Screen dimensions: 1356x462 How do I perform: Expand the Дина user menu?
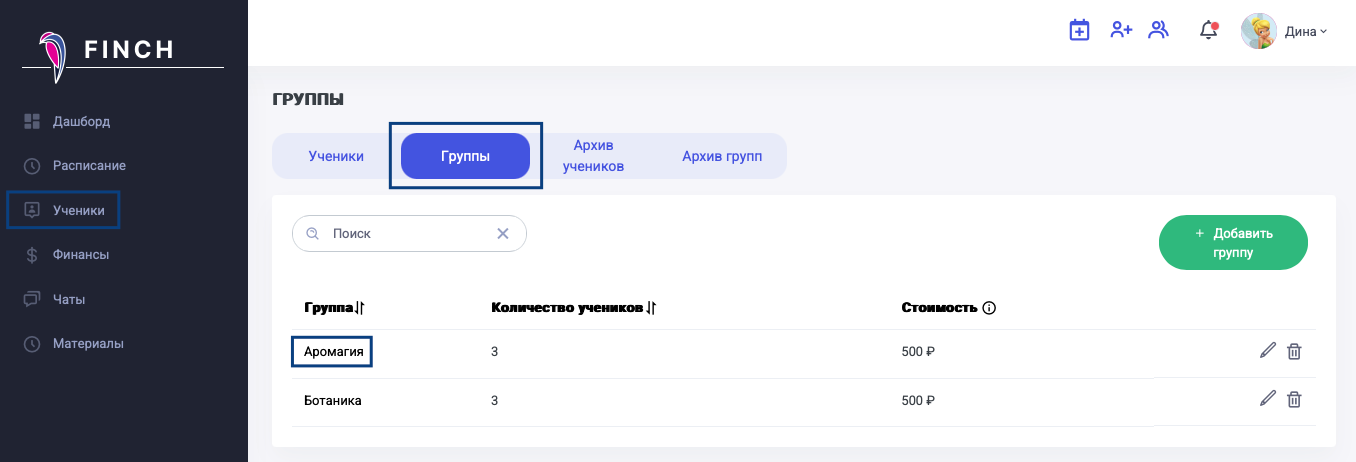pyautogui.click(x=1305, y=31)
